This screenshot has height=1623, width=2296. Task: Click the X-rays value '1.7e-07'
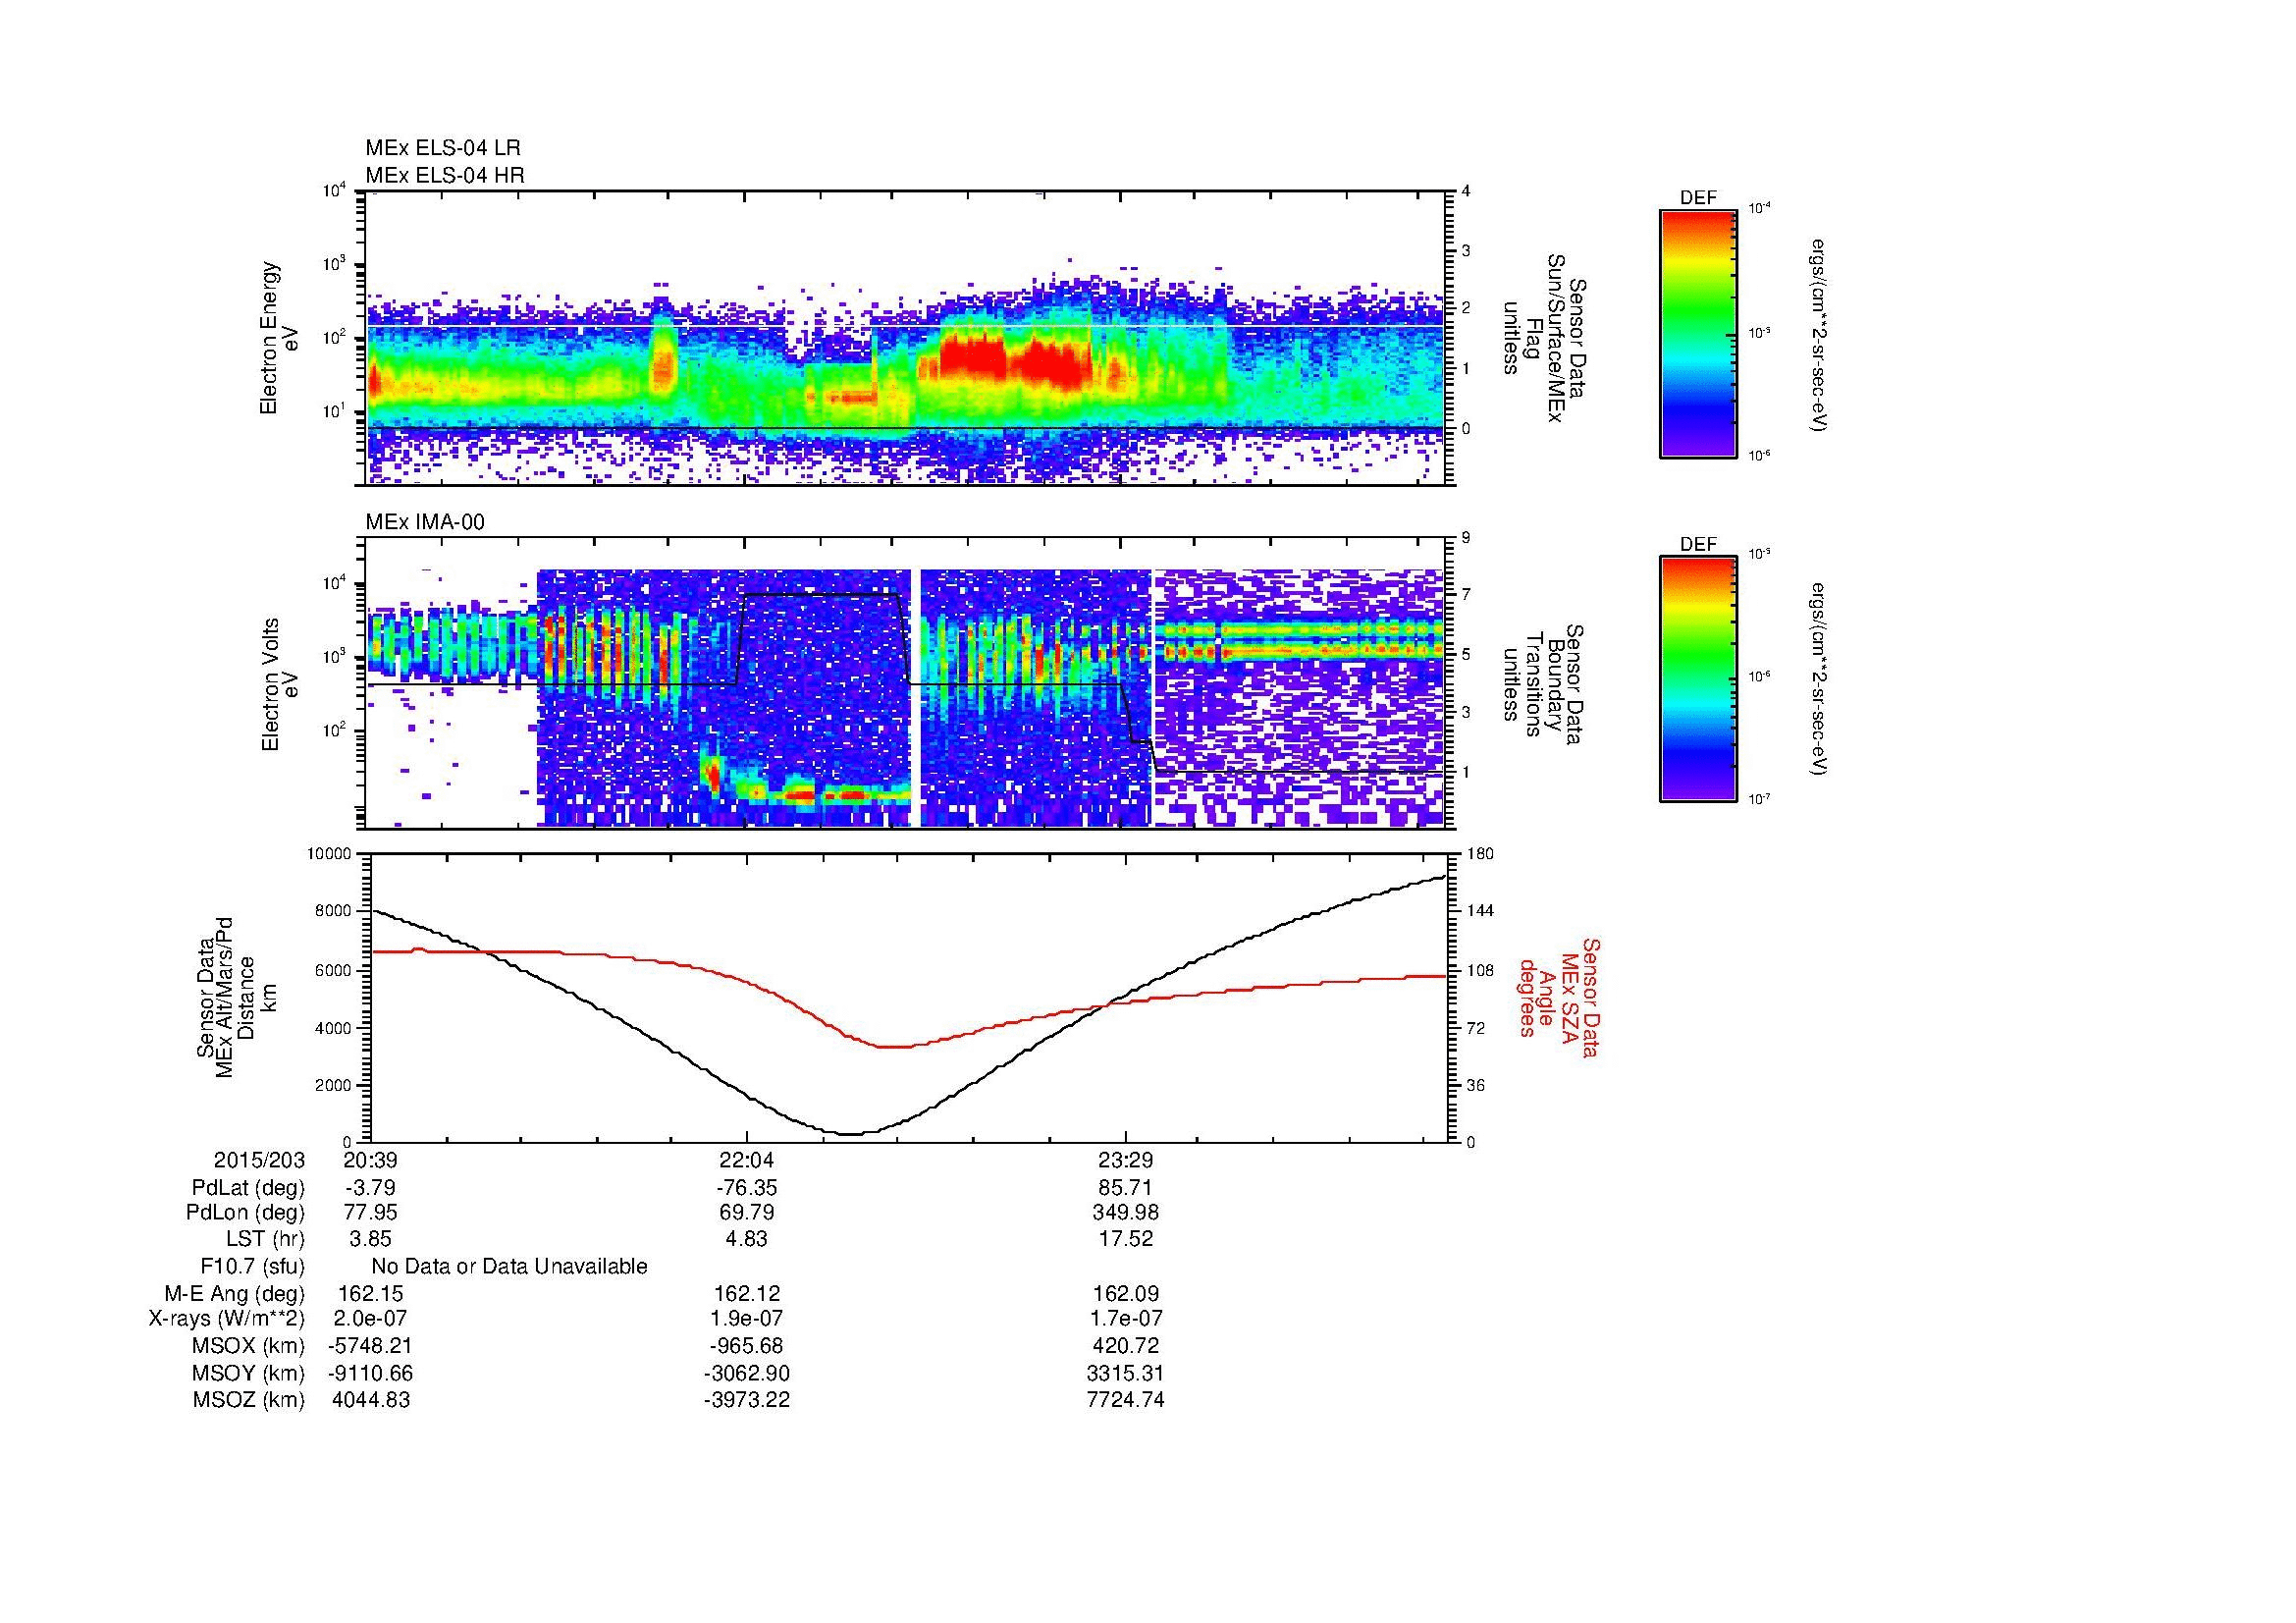click(1126, 1319)
